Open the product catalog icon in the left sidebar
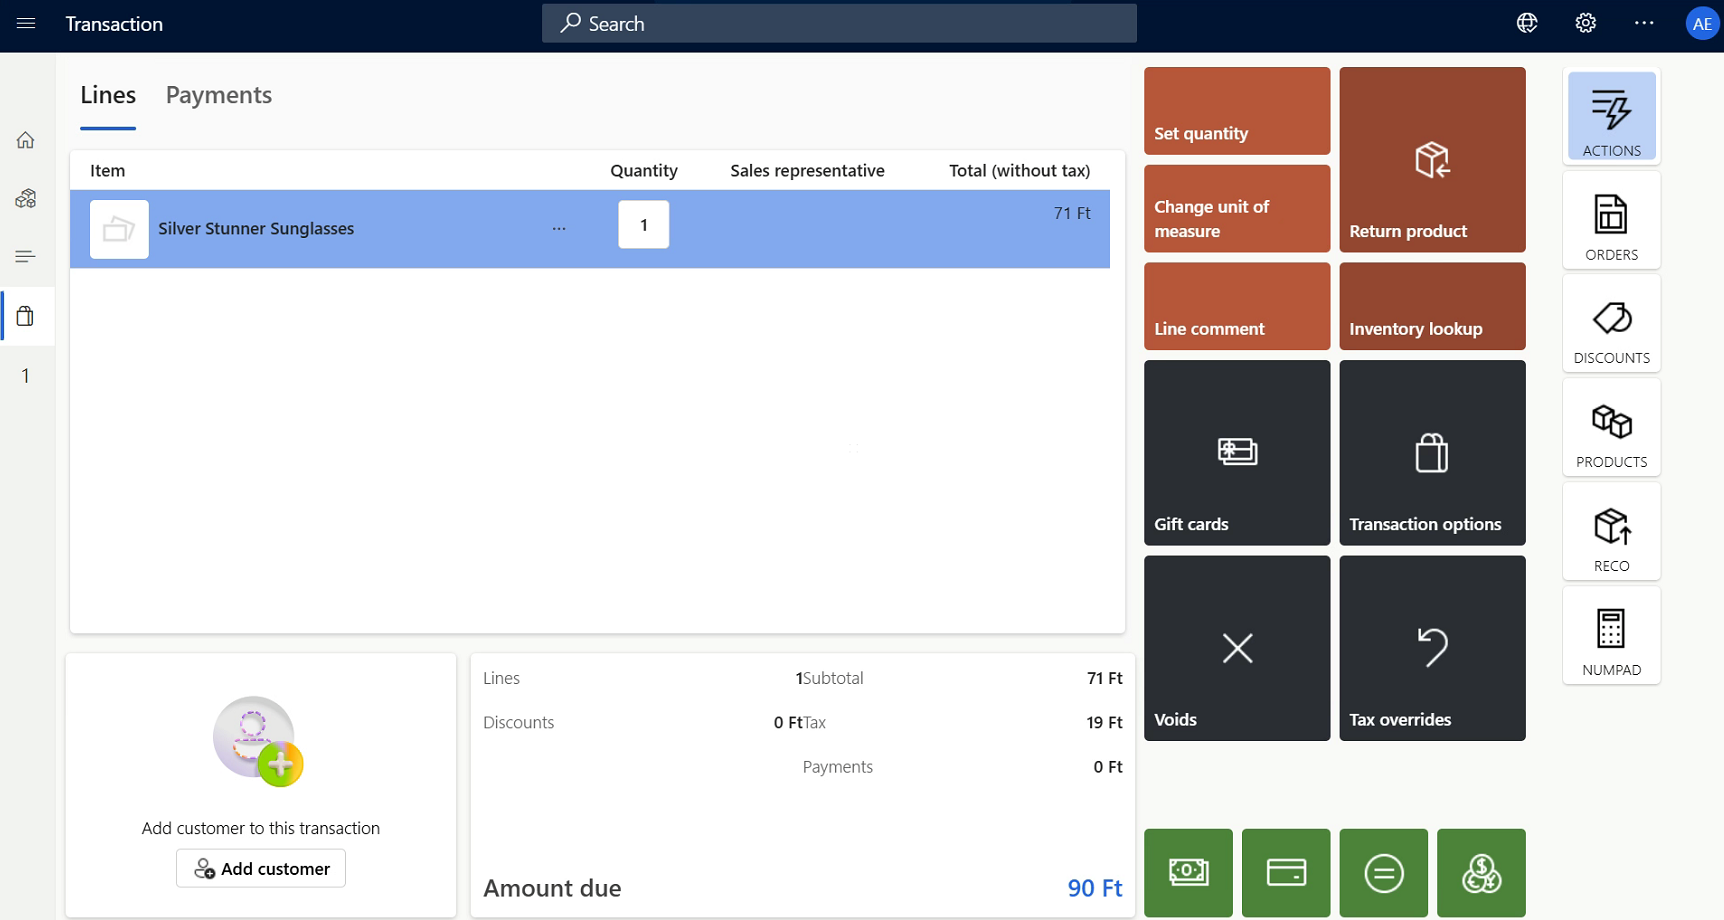This screenshot has width=1724, height=920. click(26, 198)
